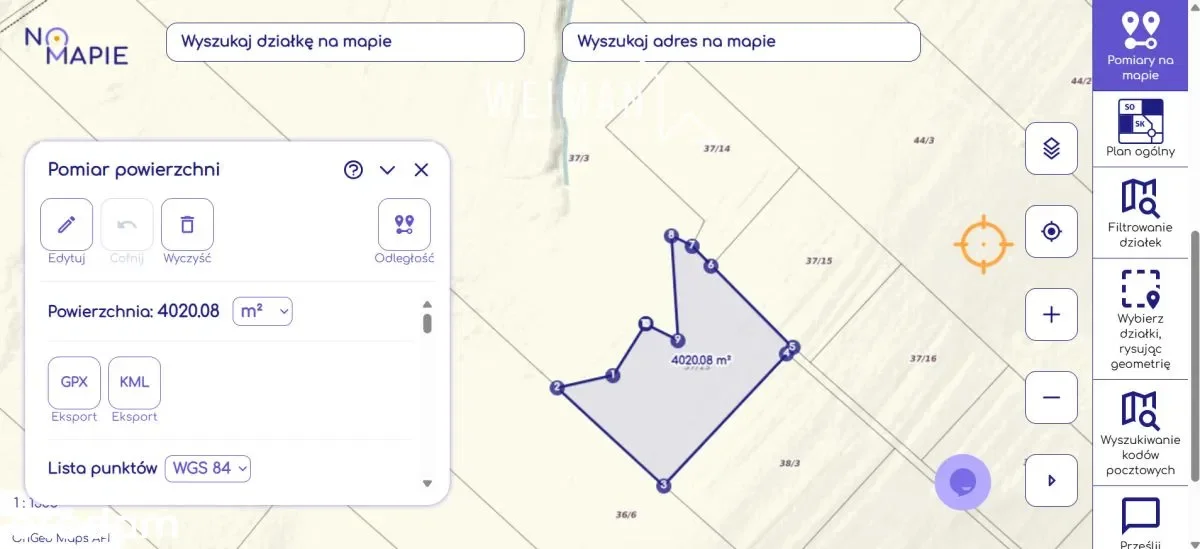The width and height of the screenshot is (1200, 549).
Task: Collapse the Pomiar powierzchni panel
Action: [388, 170]
